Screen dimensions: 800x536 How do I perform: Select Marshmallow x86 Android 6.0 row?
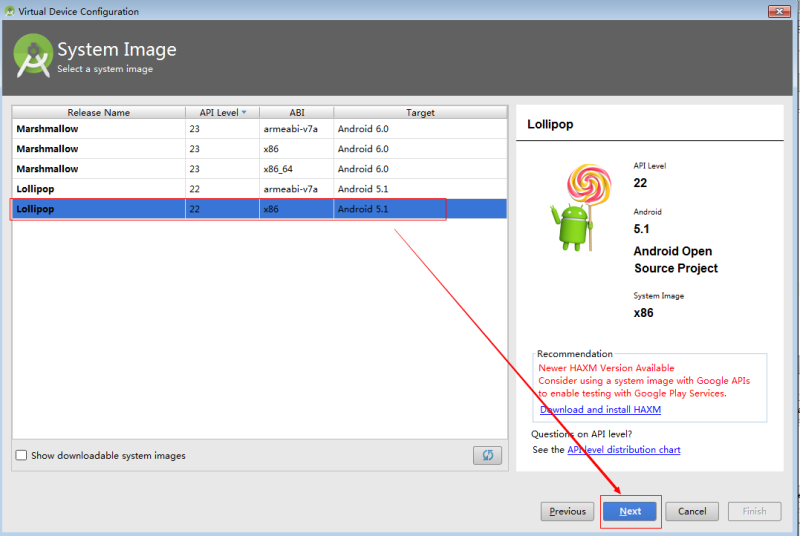[260, 149]
